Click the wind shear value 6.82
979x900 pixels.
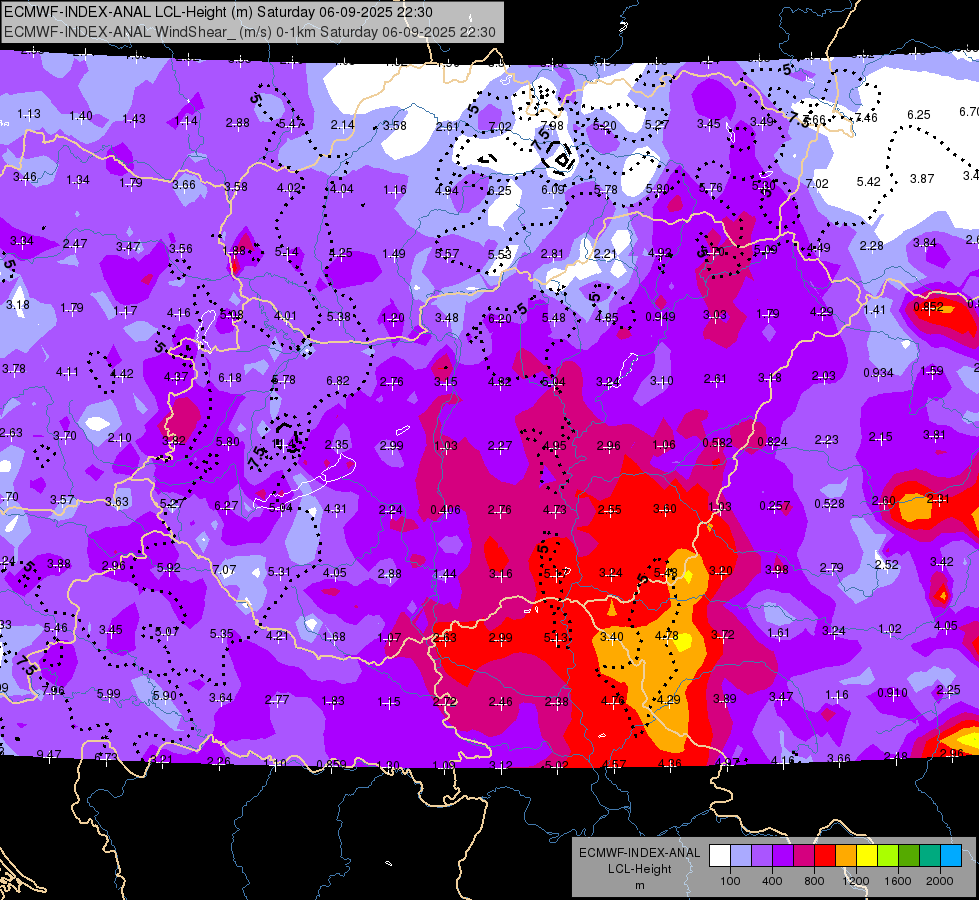pyautogui.click(x=338, y=380)
